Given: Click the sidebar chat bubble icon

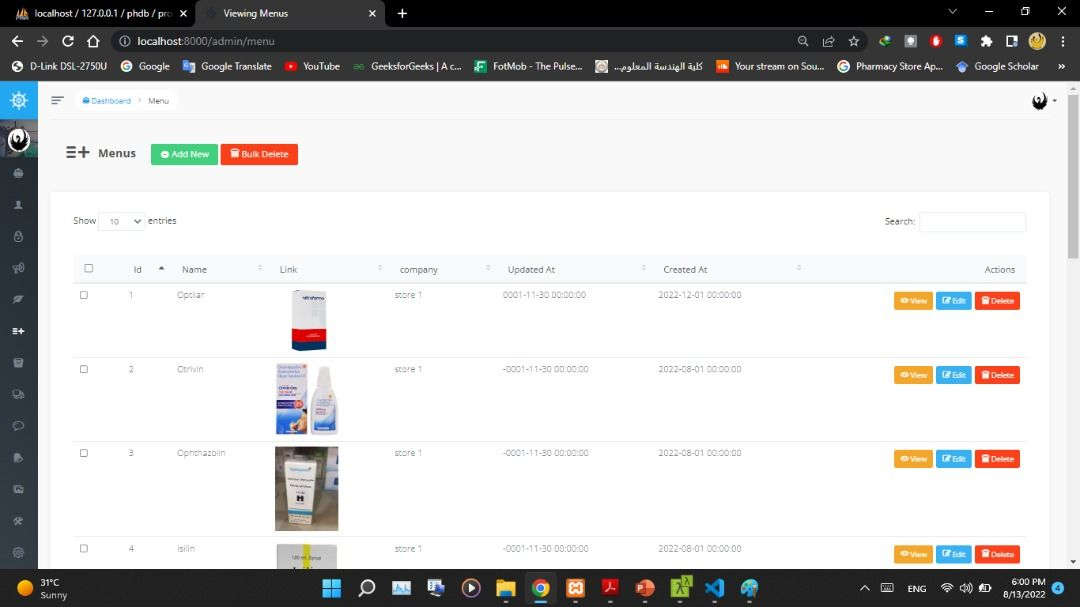Looking at the screenshot, I should click(x=19, y=426).
